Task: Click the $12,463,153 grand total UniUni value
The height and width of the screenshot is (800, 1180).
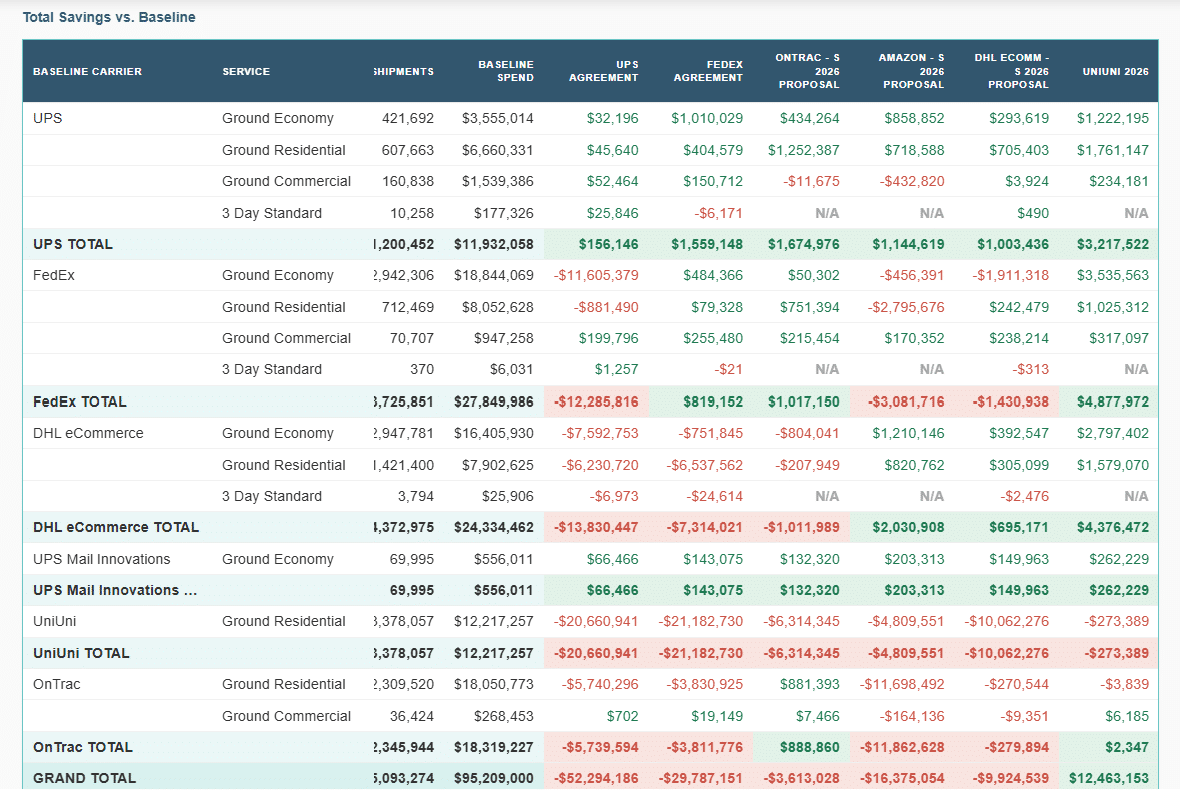Action: (x=1109, y=778)
